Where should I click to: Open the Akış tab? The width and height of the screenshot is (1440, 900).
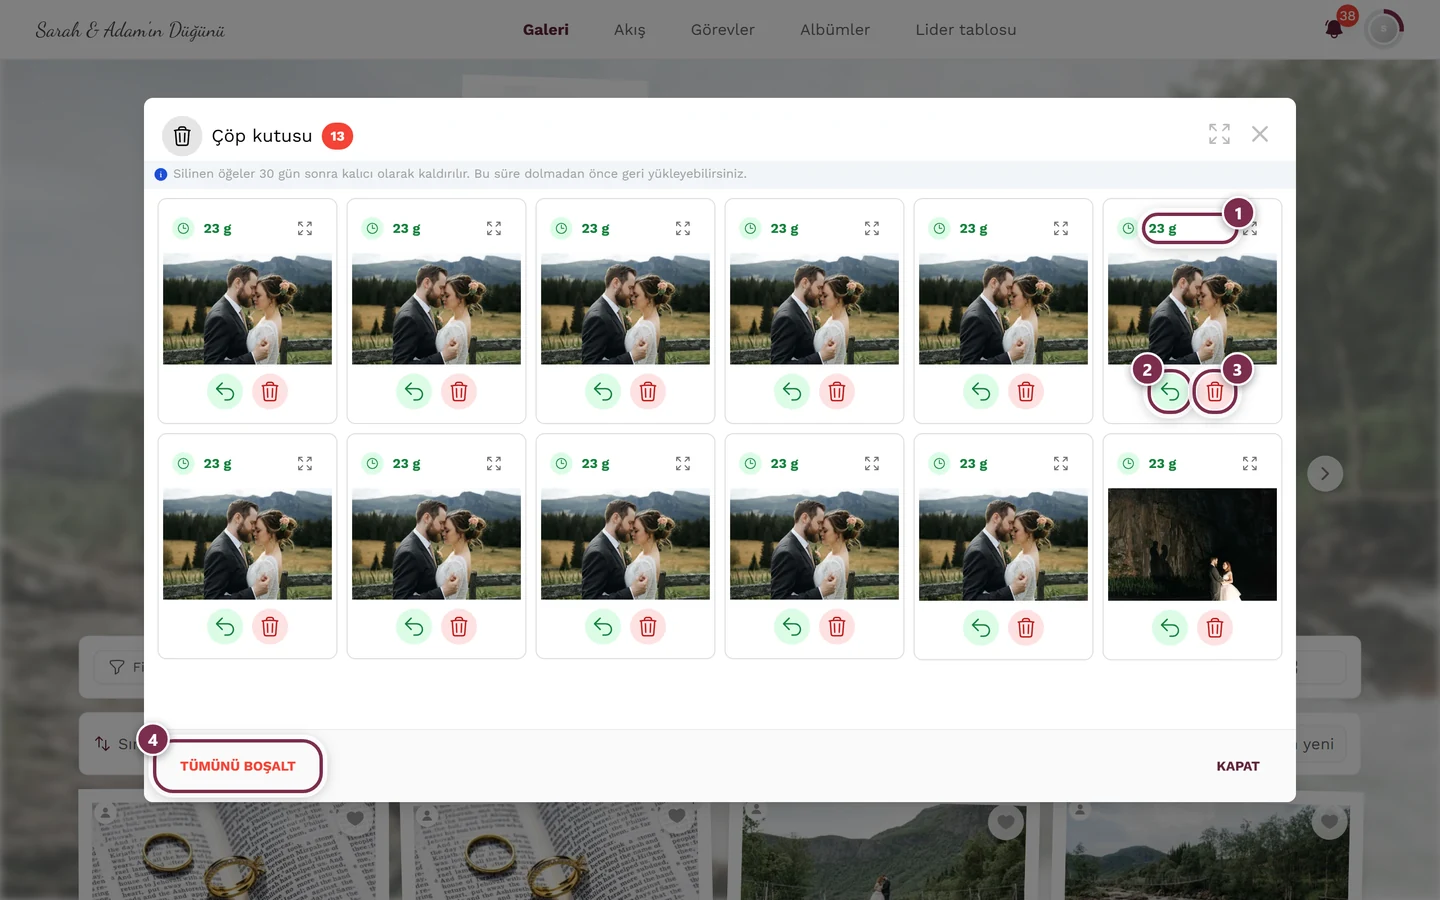[630, 30]
